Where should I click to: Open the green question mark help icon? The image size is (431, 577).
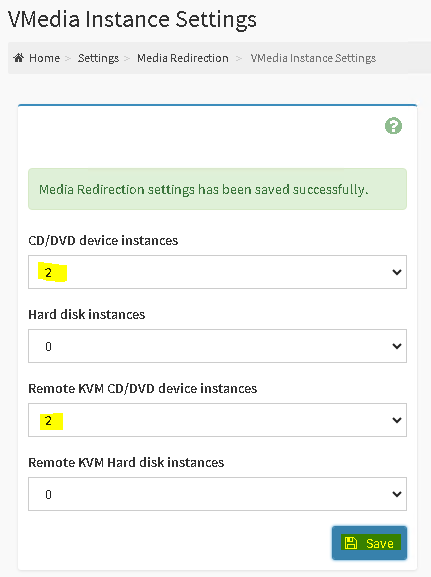[x=393, y=126]
